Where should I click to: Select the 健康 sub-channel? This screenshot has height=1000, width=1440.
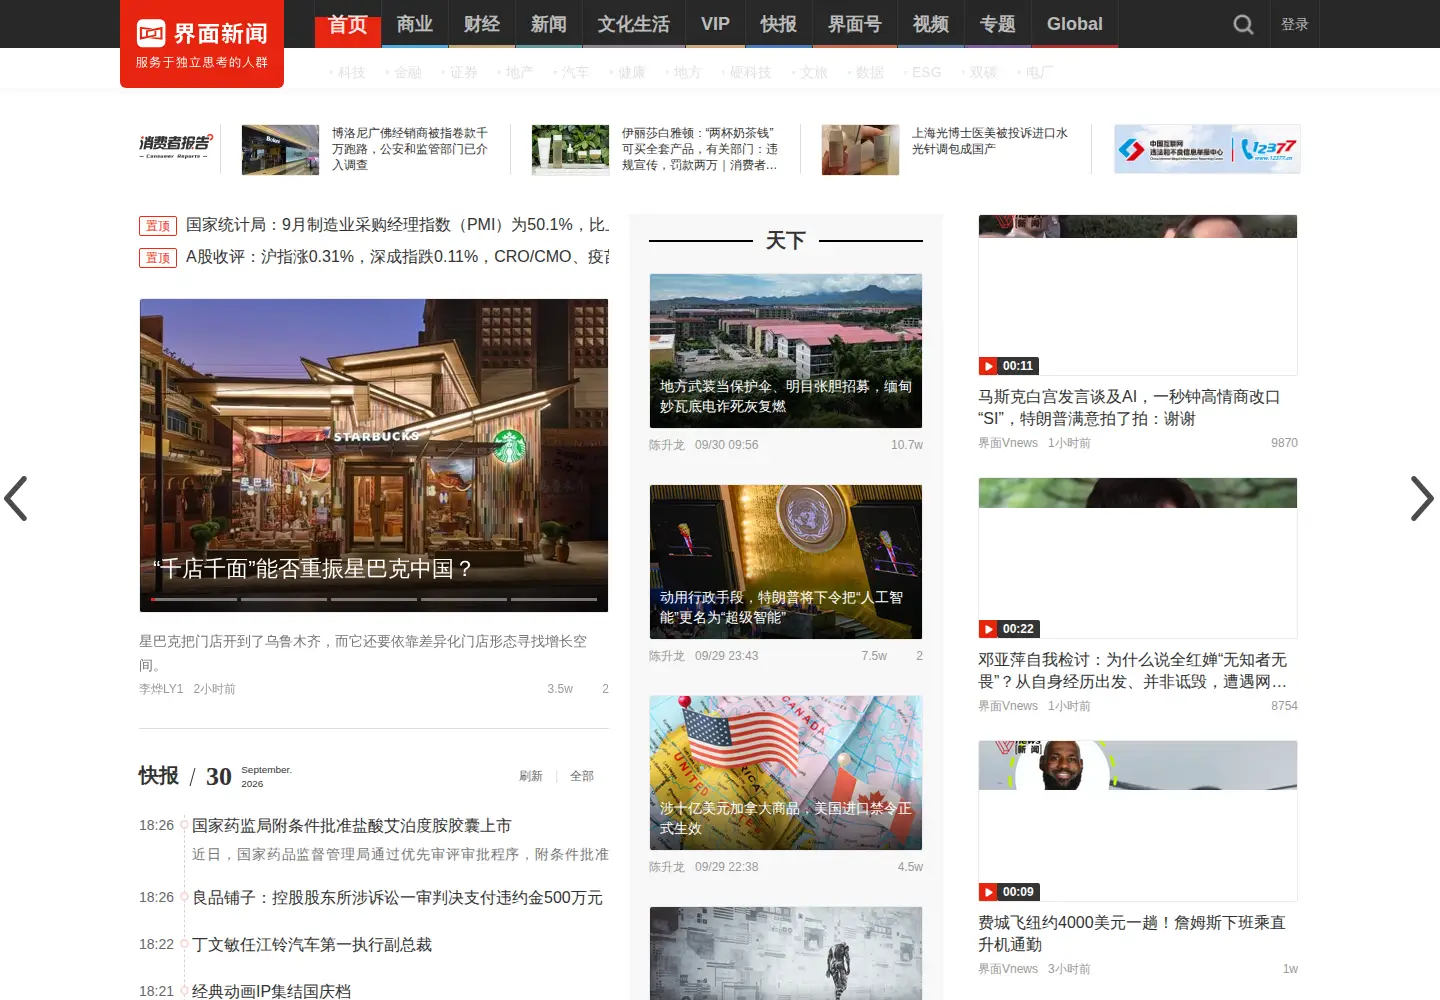coord(631,72)
